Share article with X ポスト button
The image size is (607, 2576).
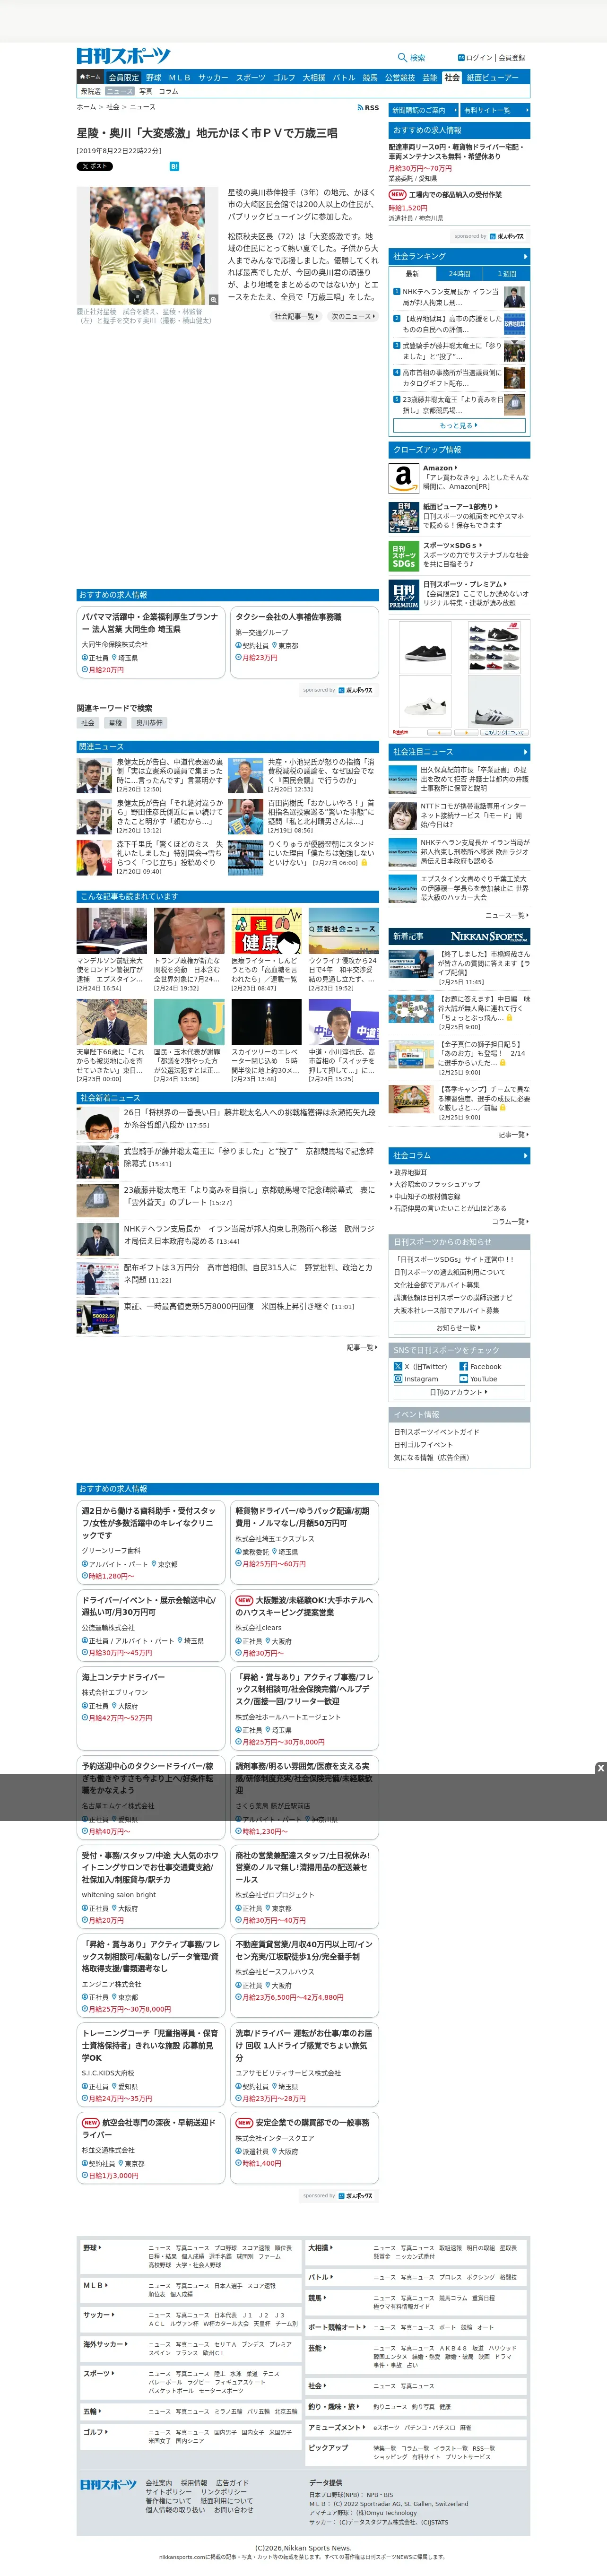(95, 166)
